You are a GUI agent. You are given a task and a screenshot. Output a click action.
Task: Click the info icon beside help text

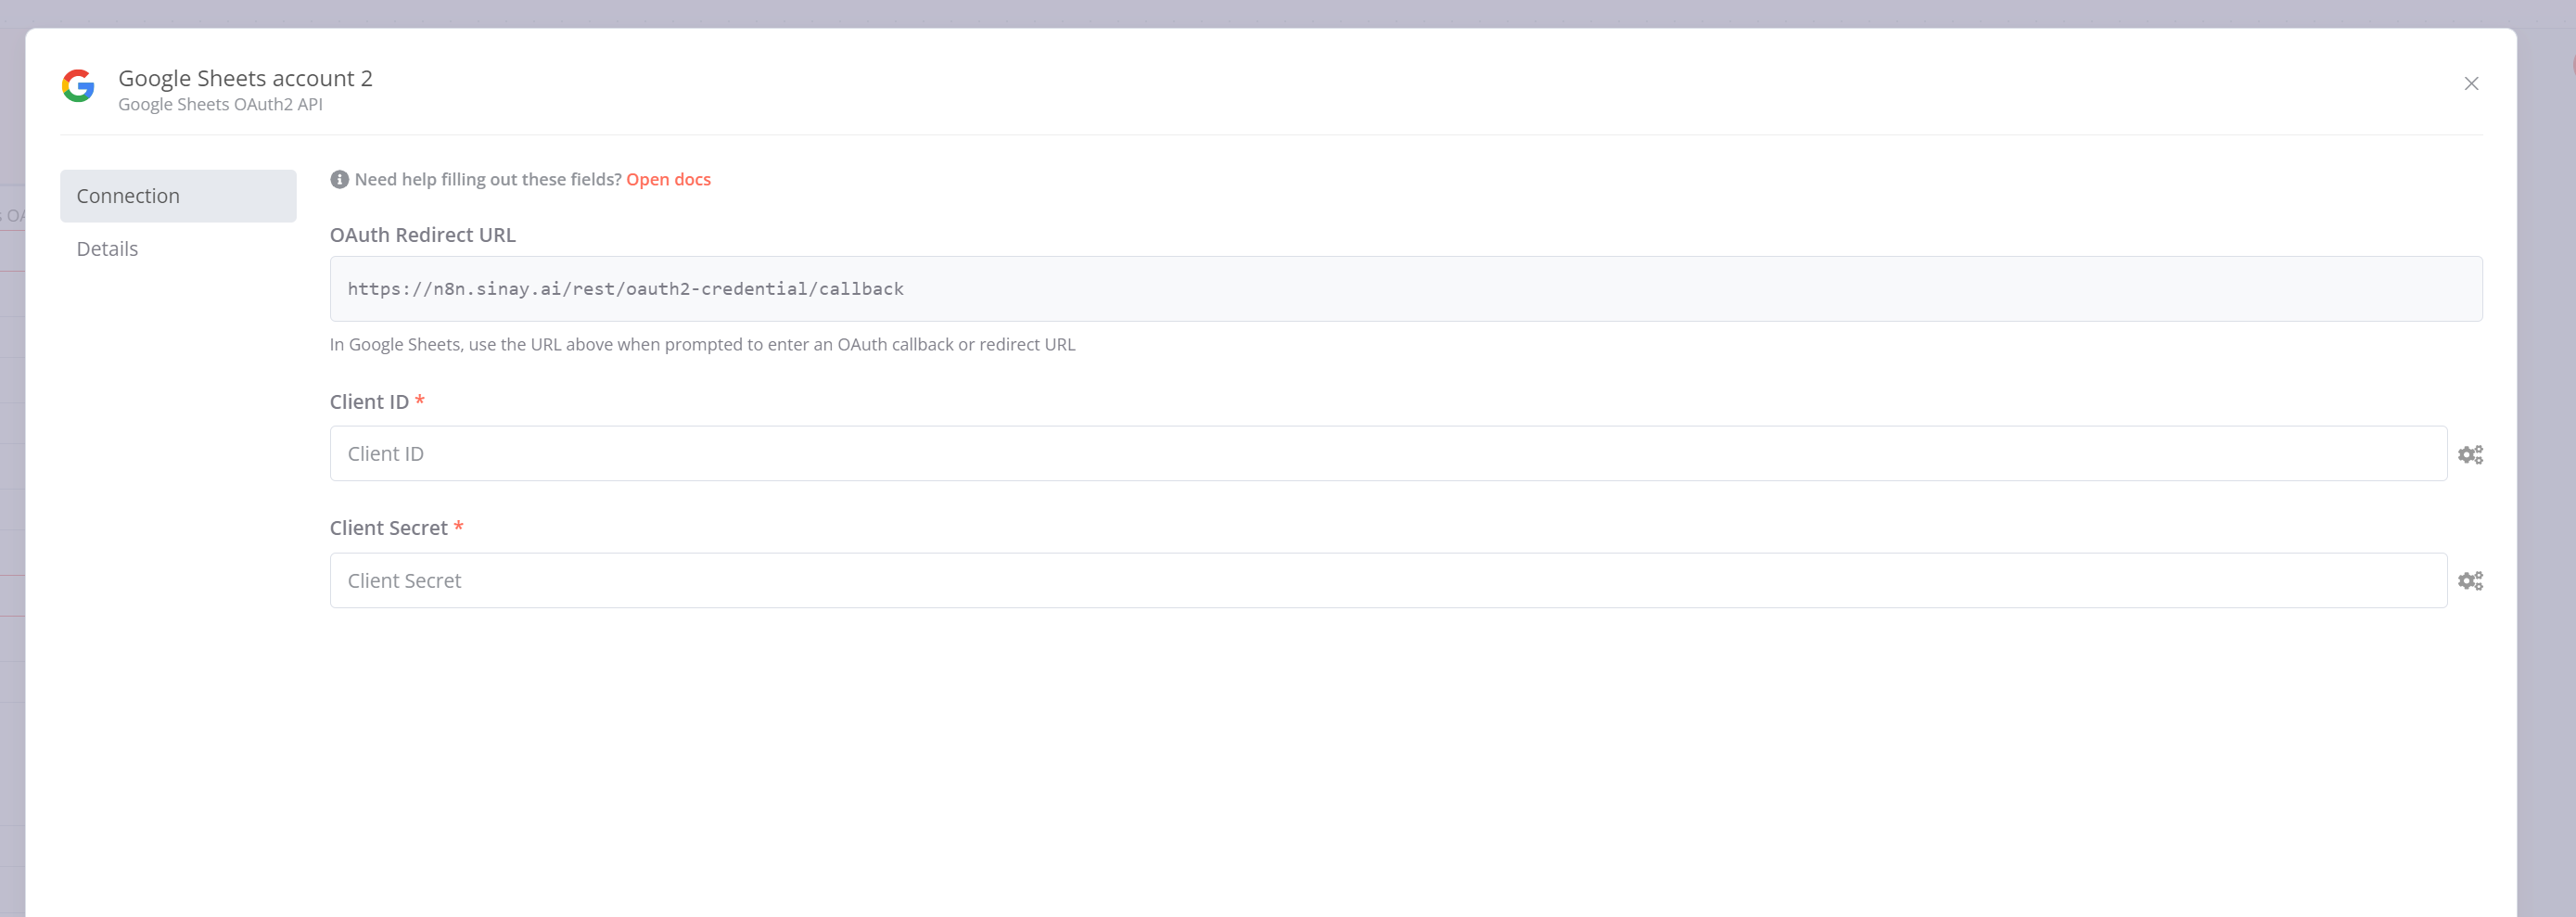[340, 180]
